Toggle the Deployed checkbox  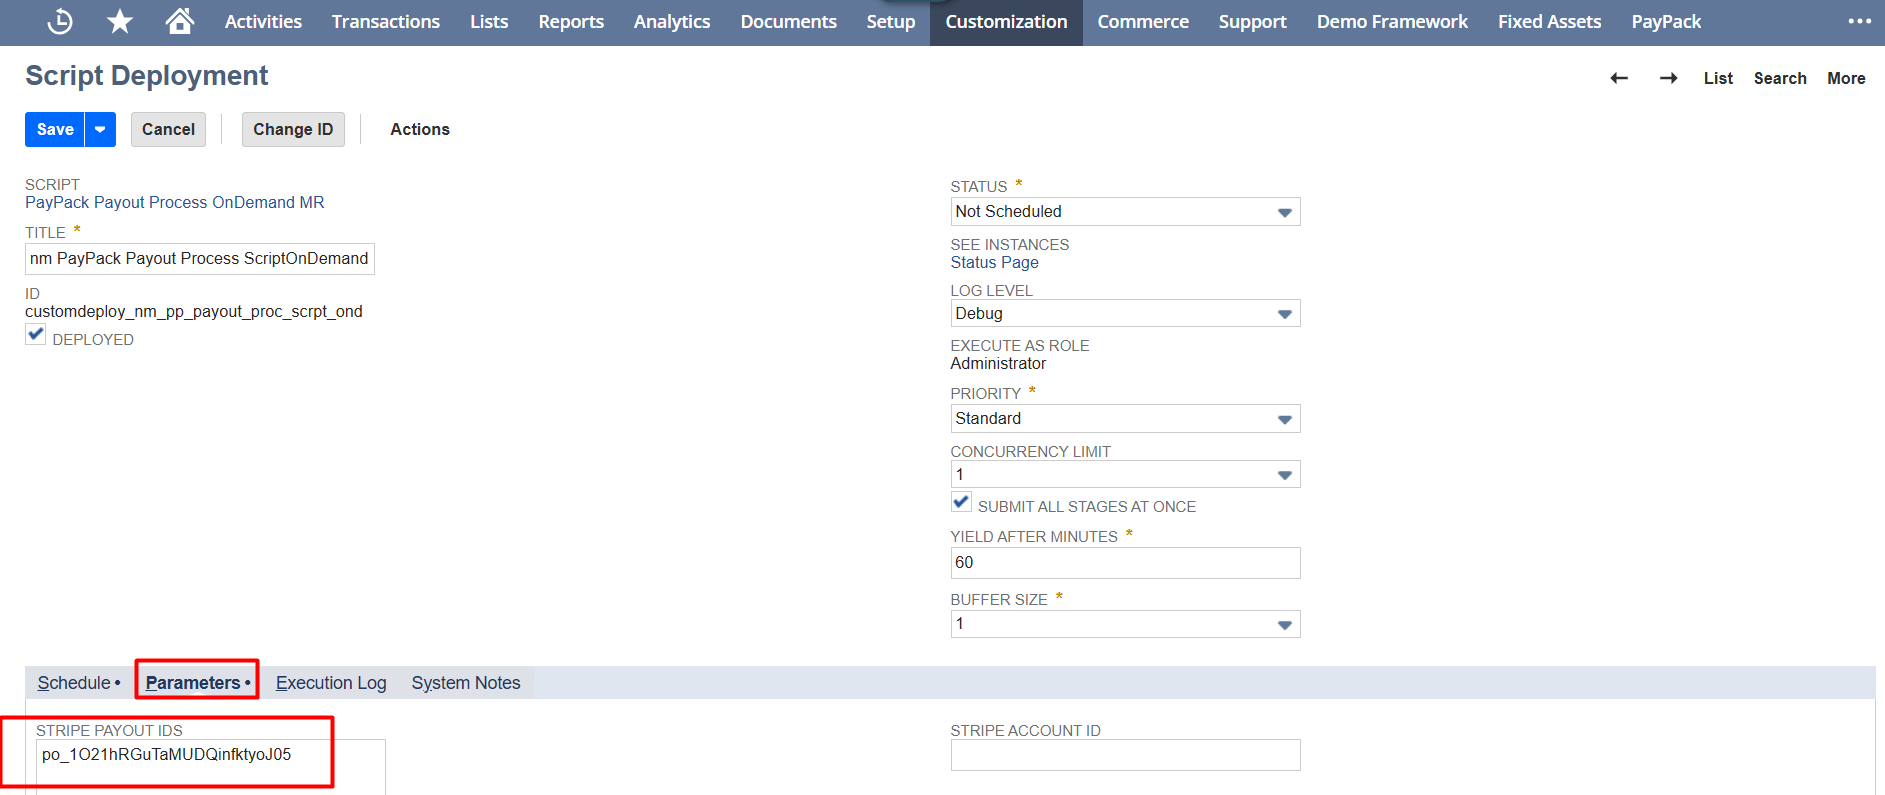[x=36, y=336]
